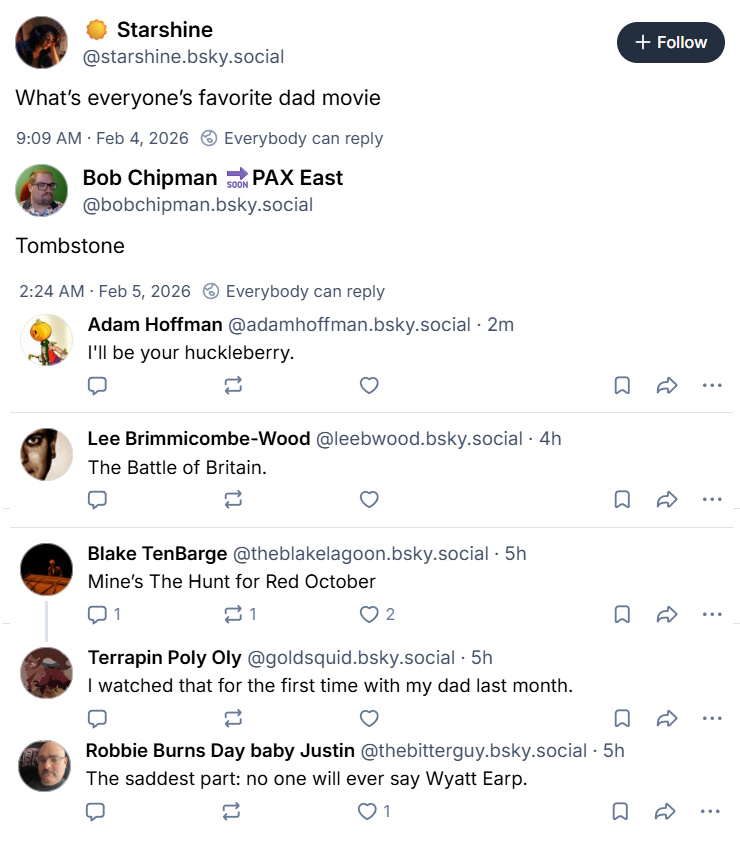Viewport: 740px width, 842px height.
Task: Open @theblakelagoon.bsky.social profile link
Action: click(361, 554)
